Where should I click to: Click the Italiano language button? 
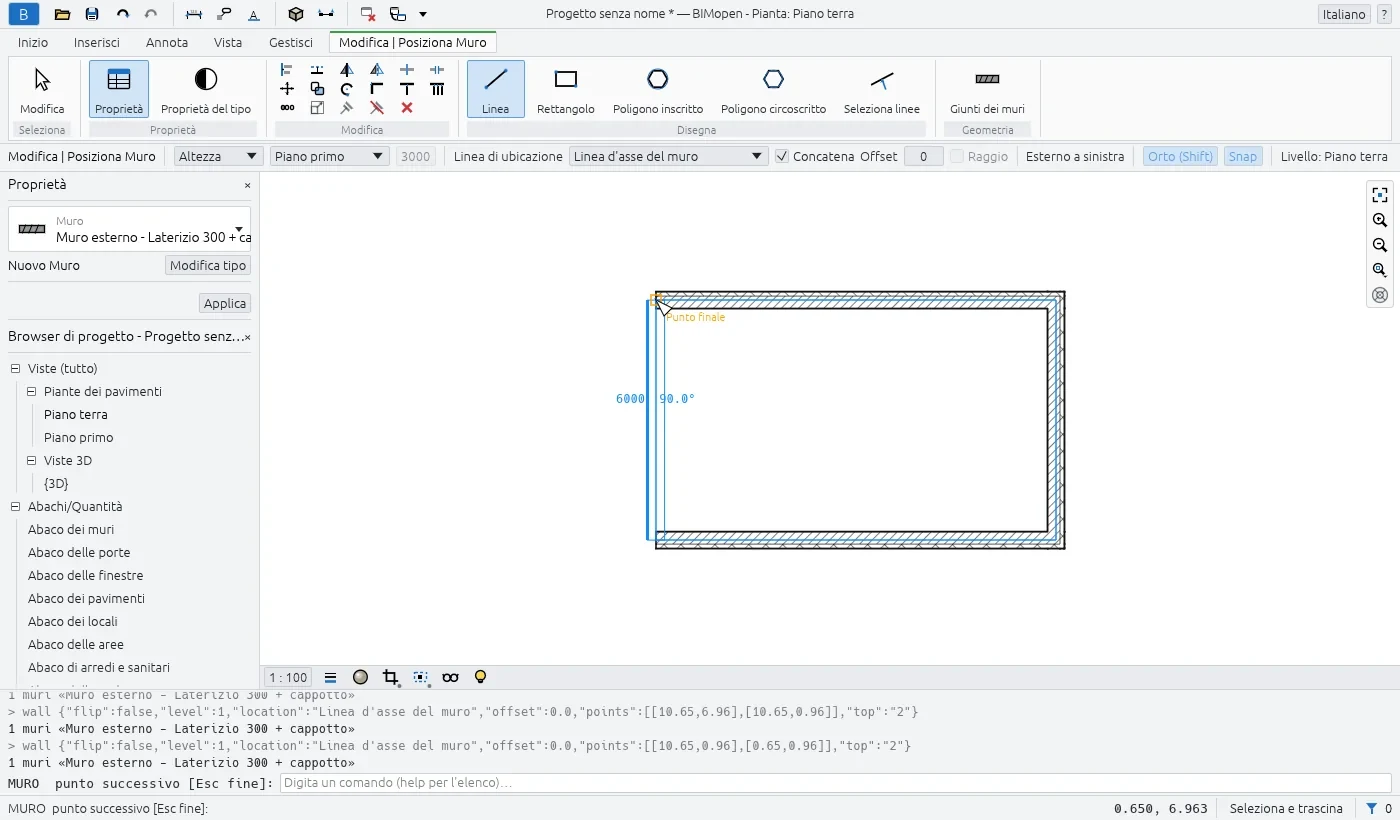coord(1344,14)
